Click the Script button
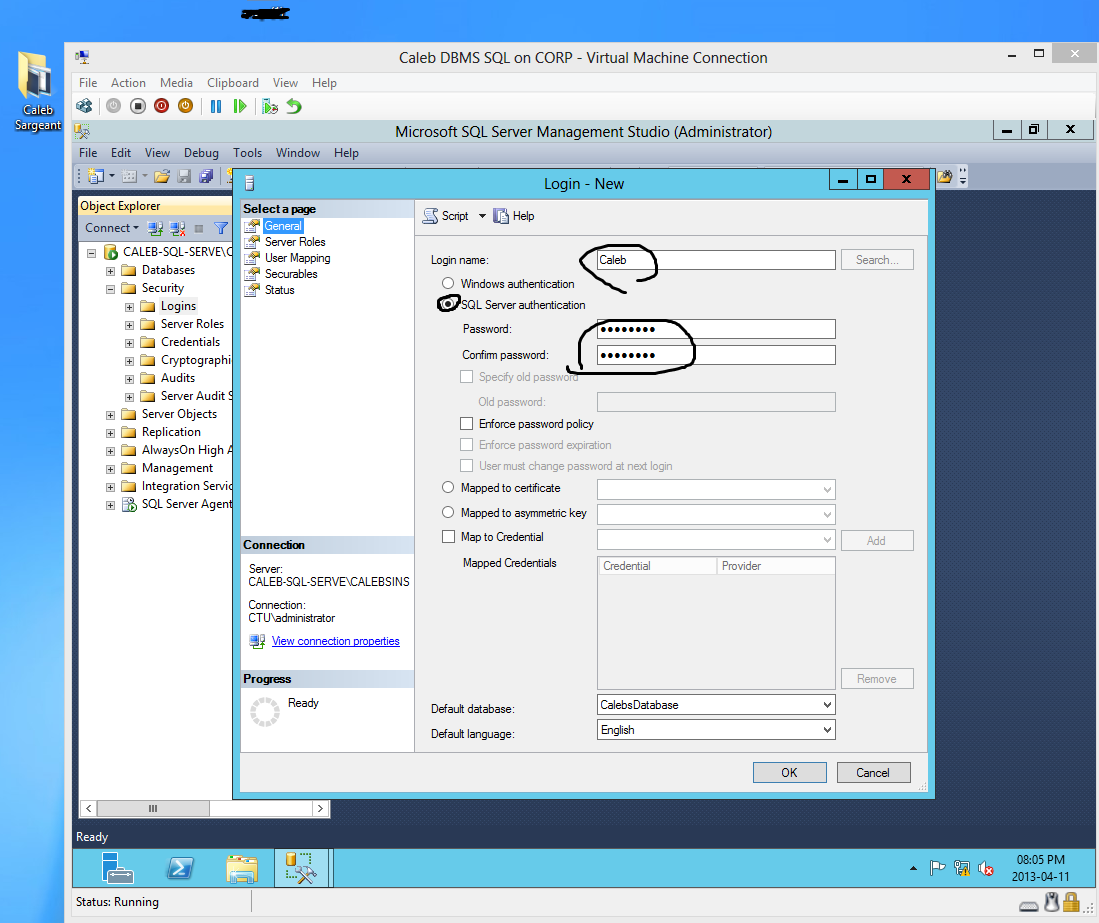The image size is (1099, 923). pos(446,216)
